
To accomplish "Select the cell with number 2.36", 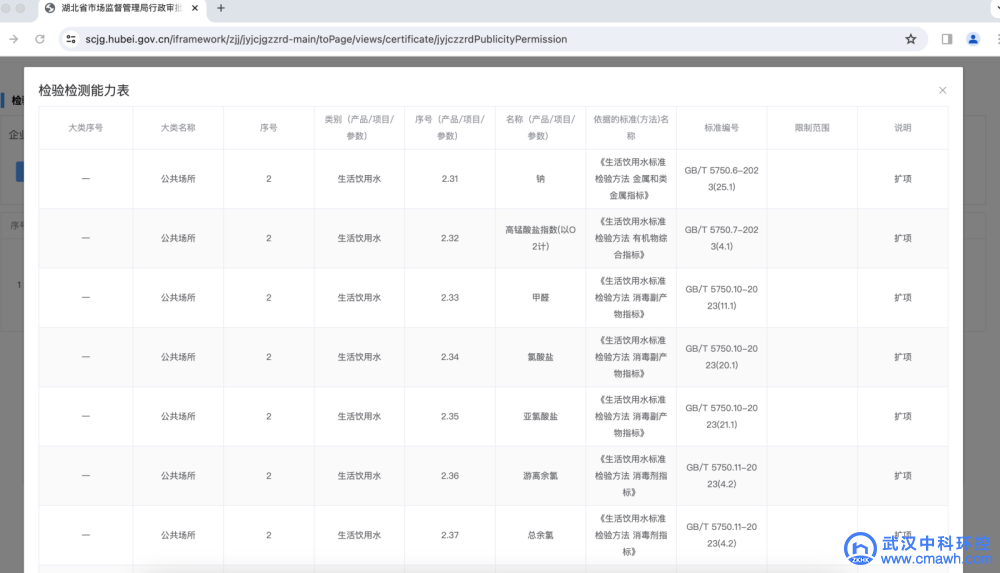I will point(450,475).
